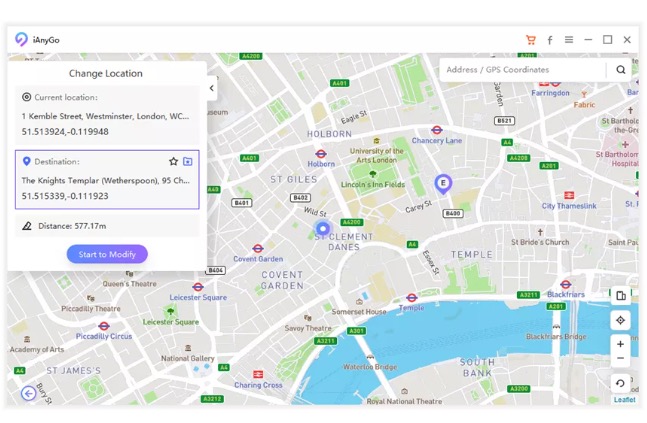Click the current location blue marker
This screenshot has height=423, width=647.
coord(322,229)
